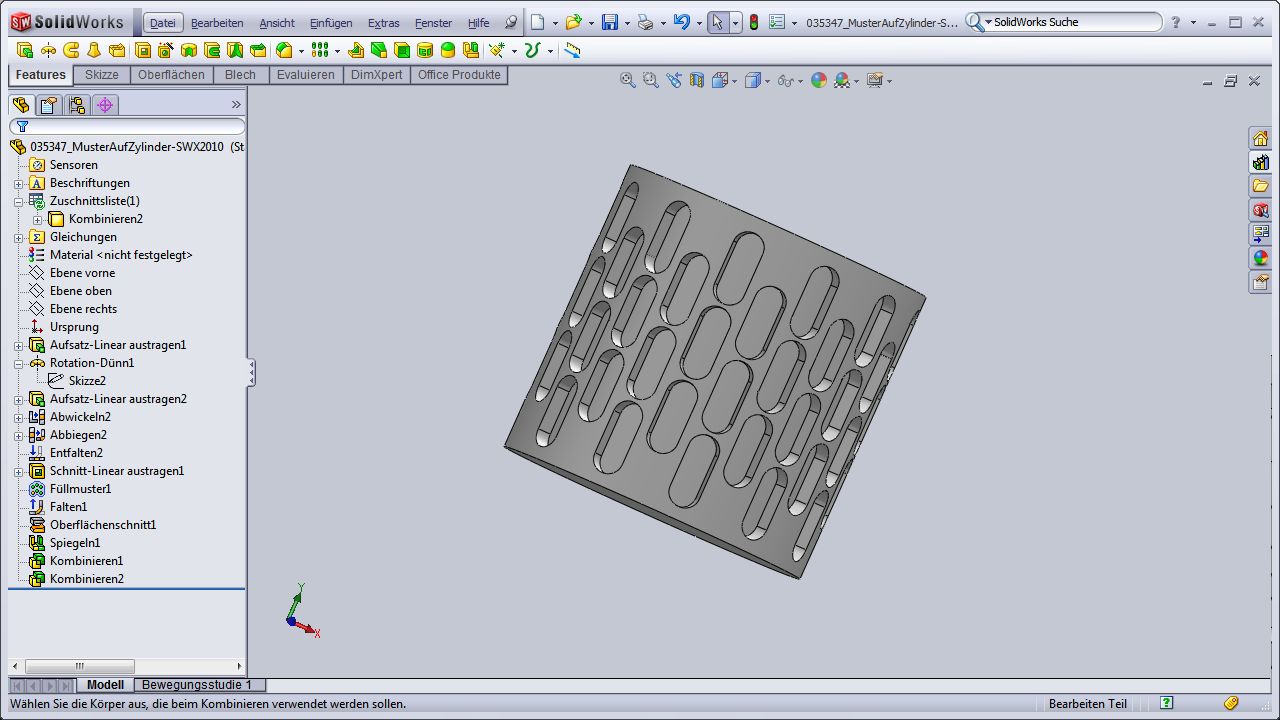1280x720 pixels.
Task: Select Füllmuster1 in the feature tree
Action: coord(80,489)
